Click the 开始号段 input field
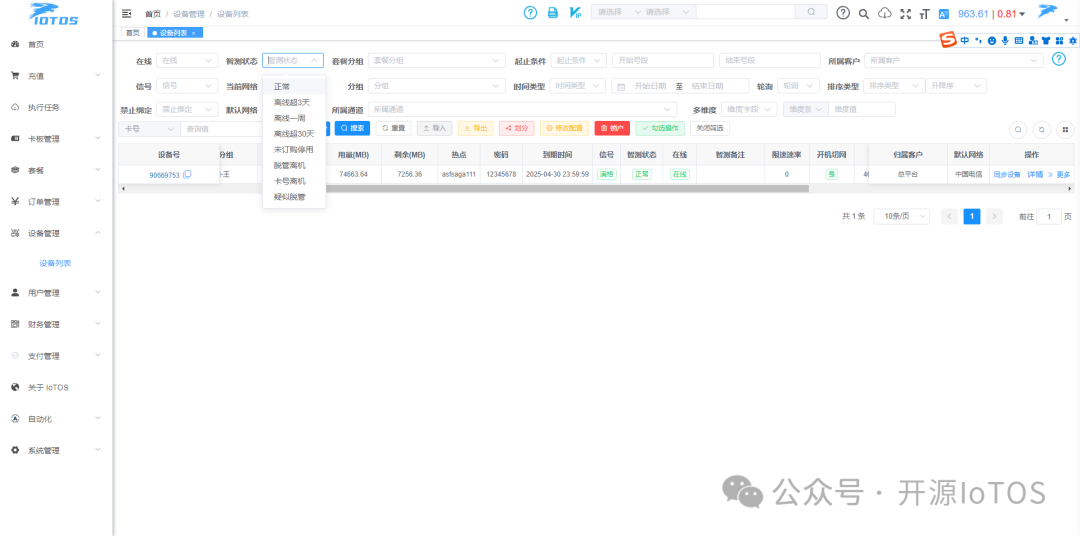The height and width of the screenshot is (536, 1080). (663, 61)
